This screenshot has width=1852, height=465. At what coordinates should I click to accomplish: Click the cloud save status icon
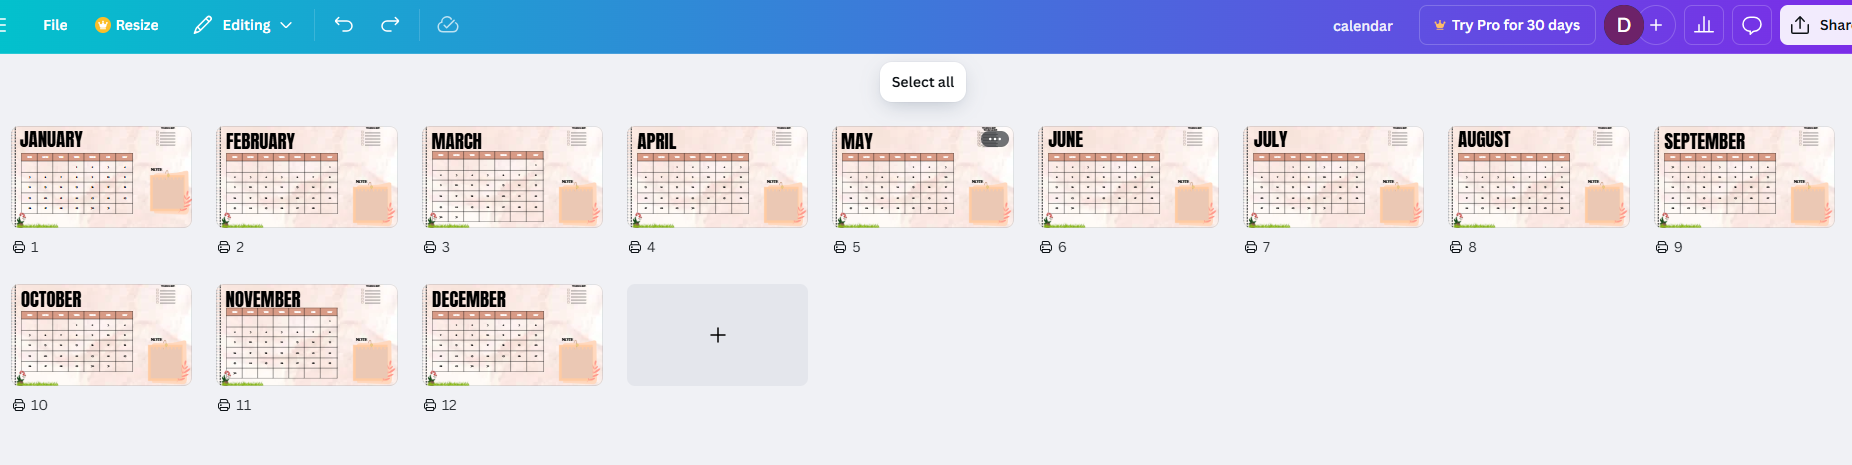448,25
